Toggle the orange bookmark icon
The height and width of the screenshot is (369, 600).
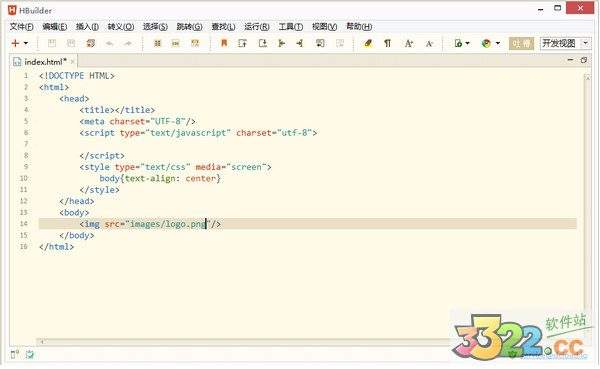(x=224, y=43)
